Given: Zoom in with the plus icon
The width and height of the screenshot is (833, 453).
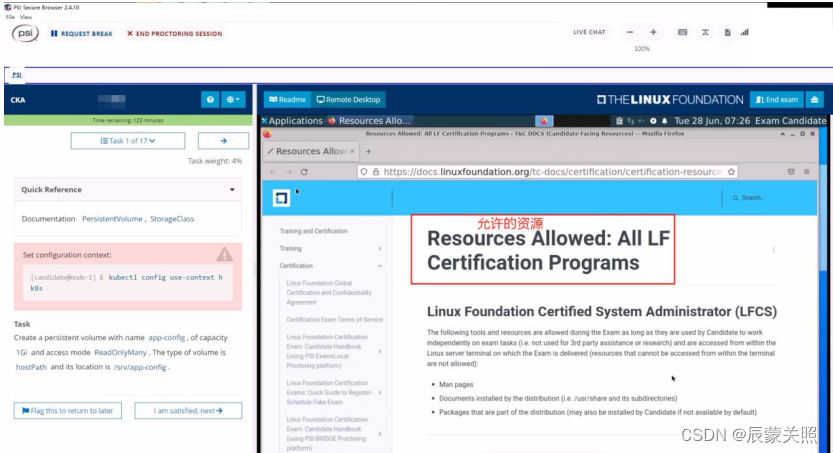Looking at the screenshot, I should (x=653, y=32).
